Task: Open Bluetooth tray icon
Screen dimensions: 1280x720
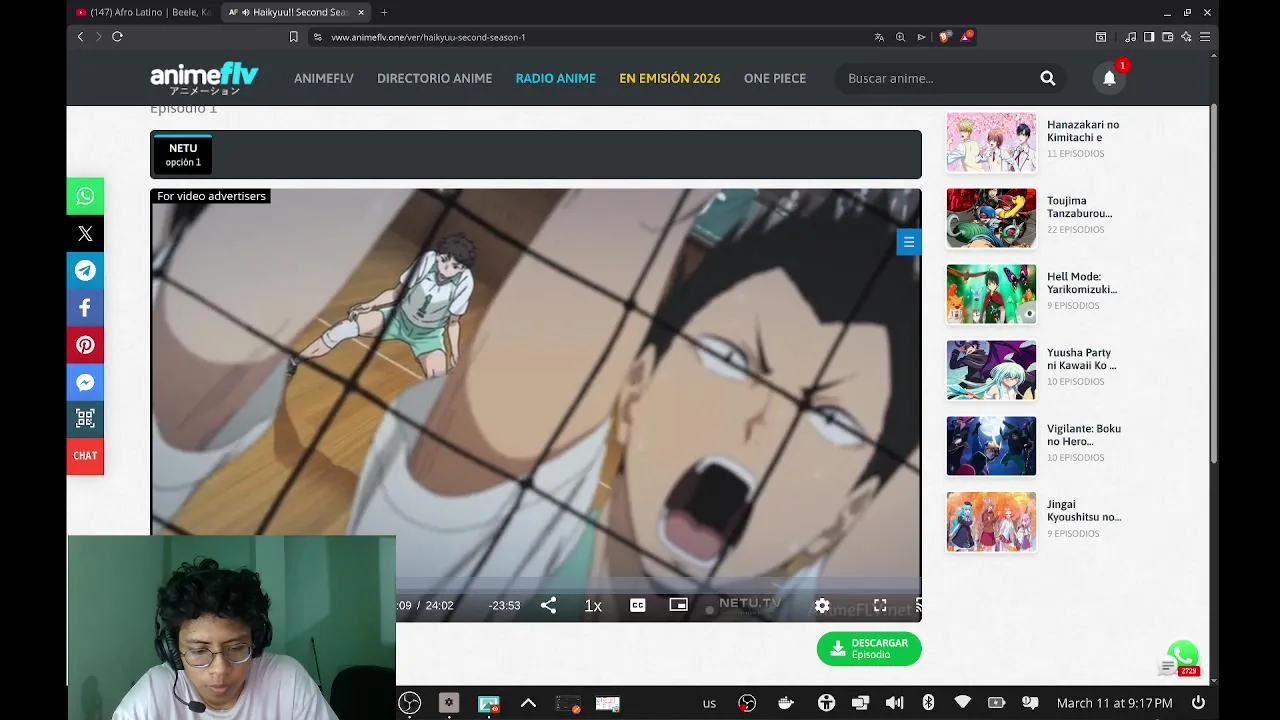Action: [928, 703]
